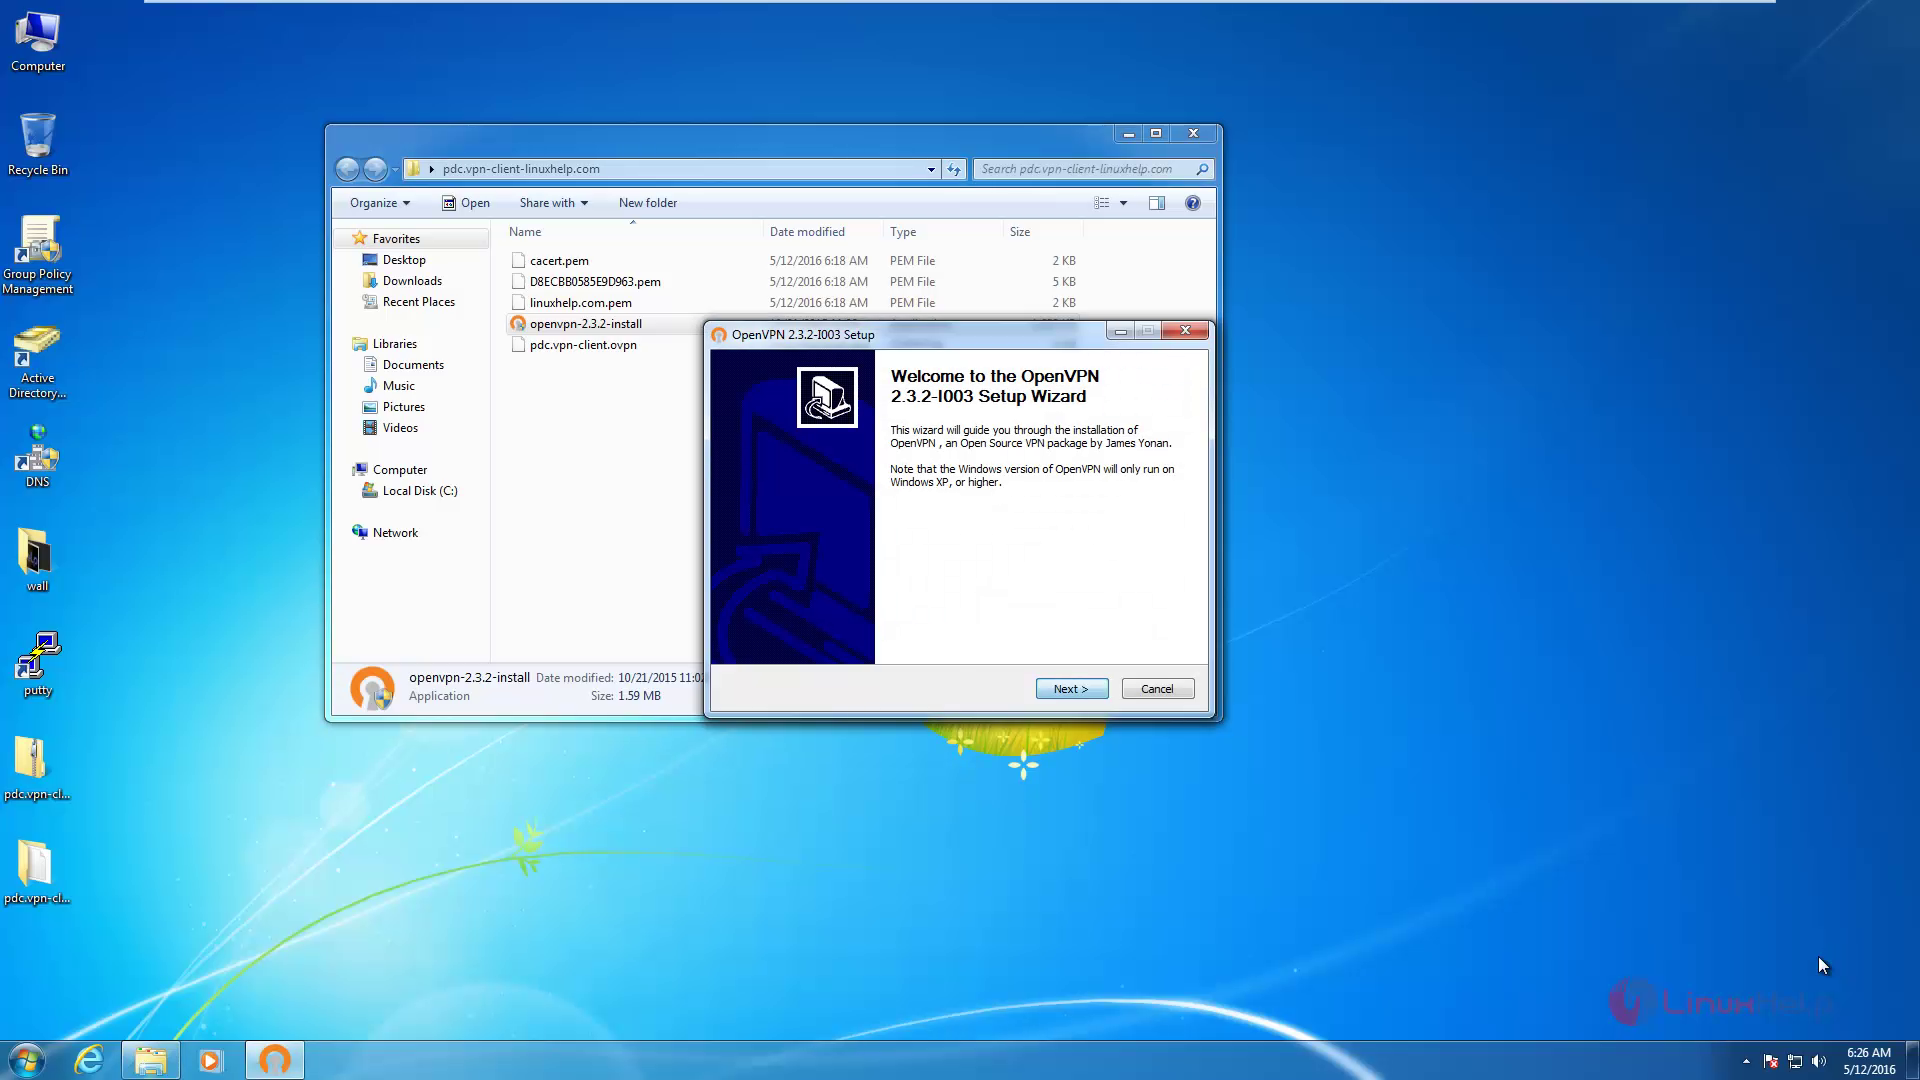Click the Open toolbar button
This screenshot has height=1080, width=1920.
pyautogui.click(x=466, y=203)
